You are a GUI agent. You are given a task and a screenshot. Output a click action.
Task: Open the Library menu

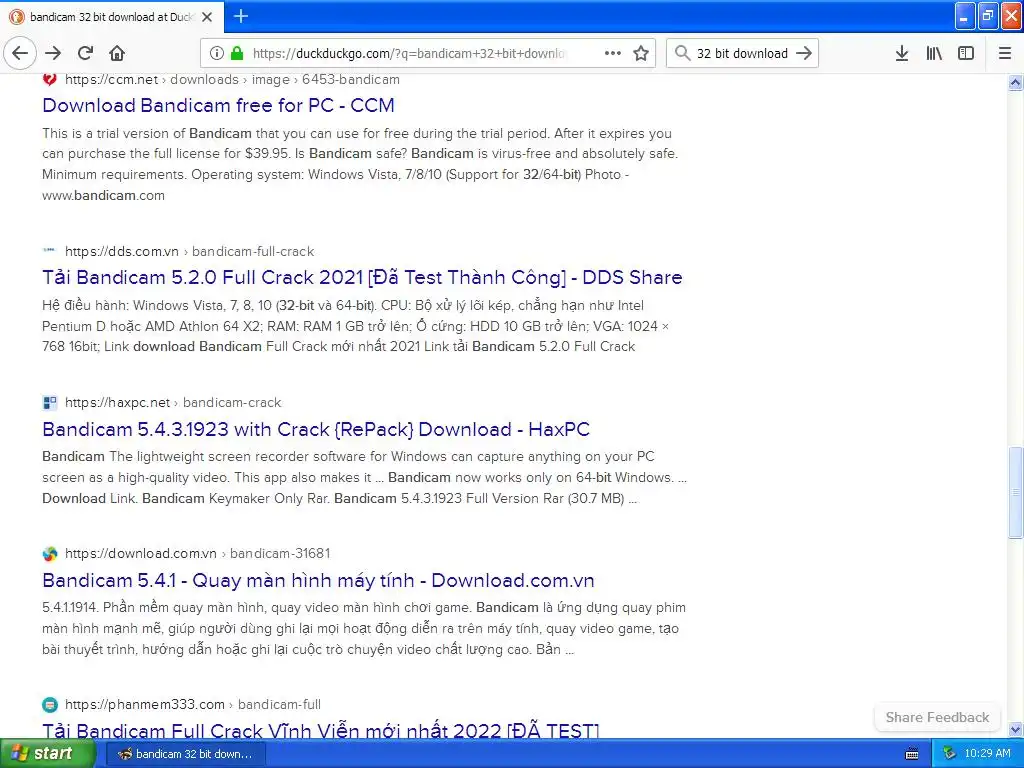coord(934,53)
